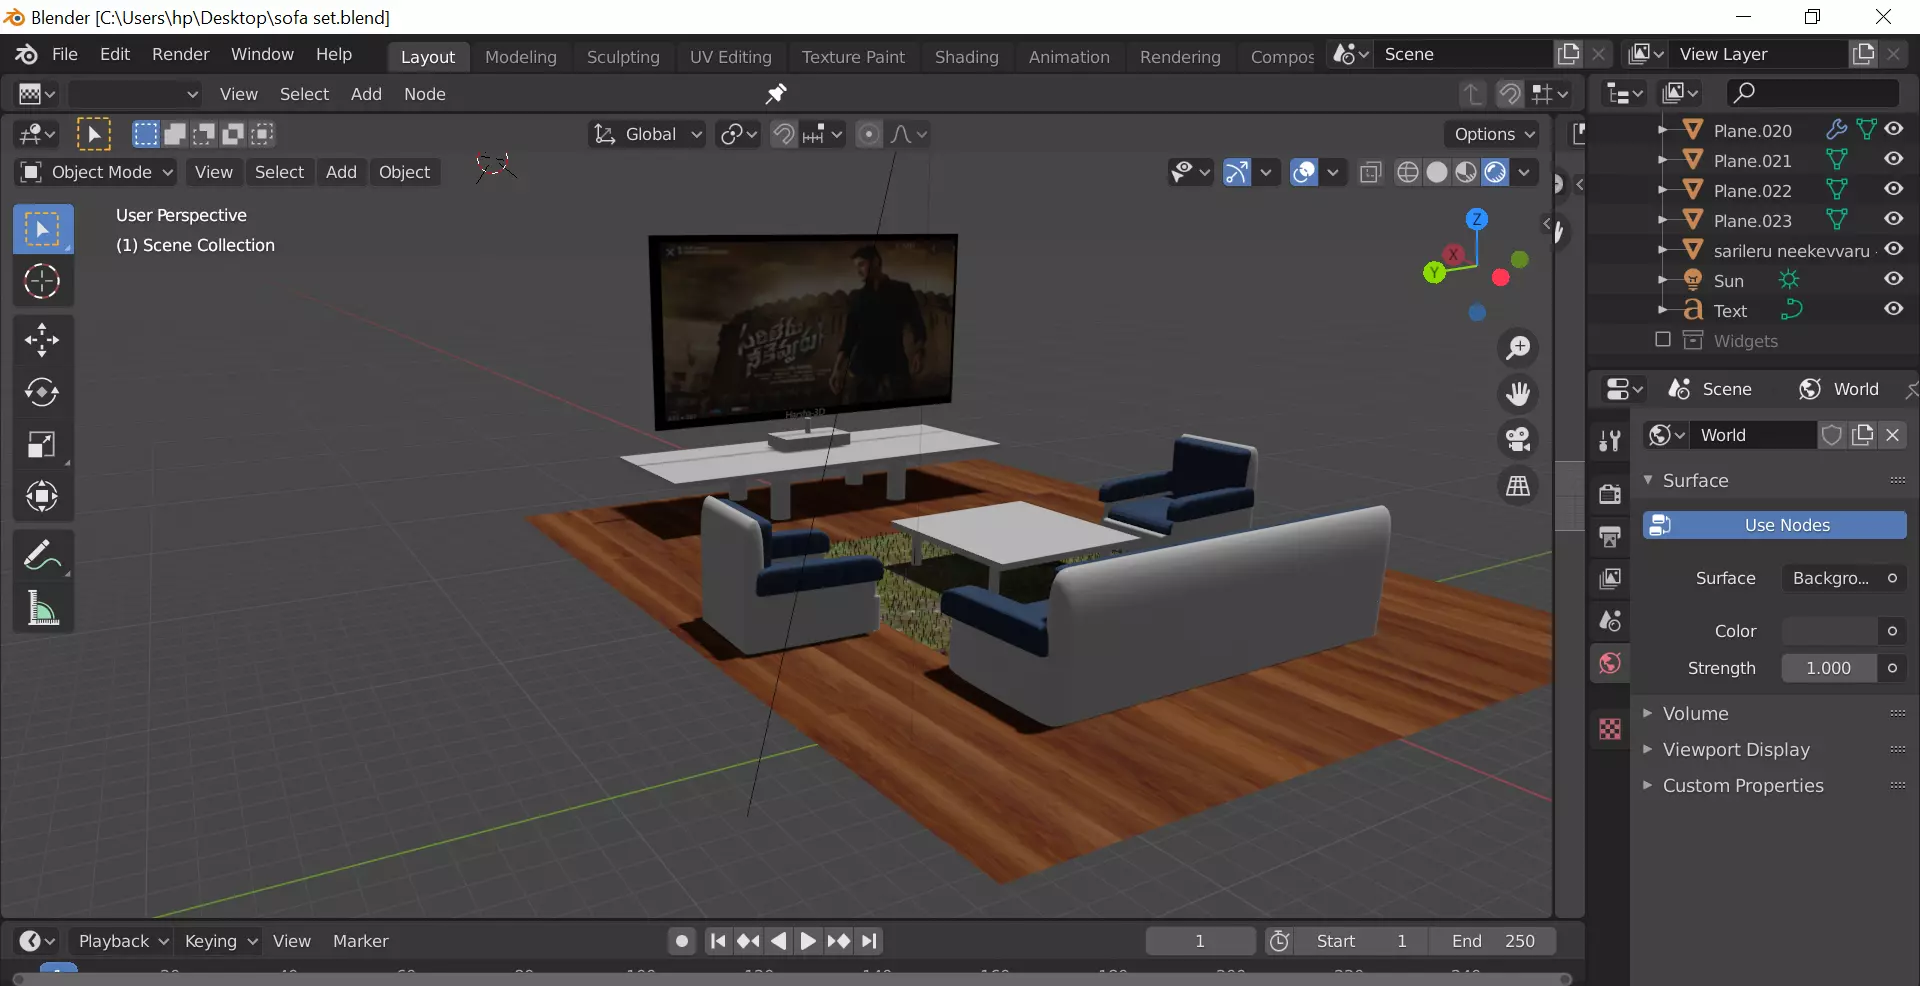This screenshot has width=1920, height=986.
Task: Expand the Viewport Display panel
Action: (x=1735, y=749)
